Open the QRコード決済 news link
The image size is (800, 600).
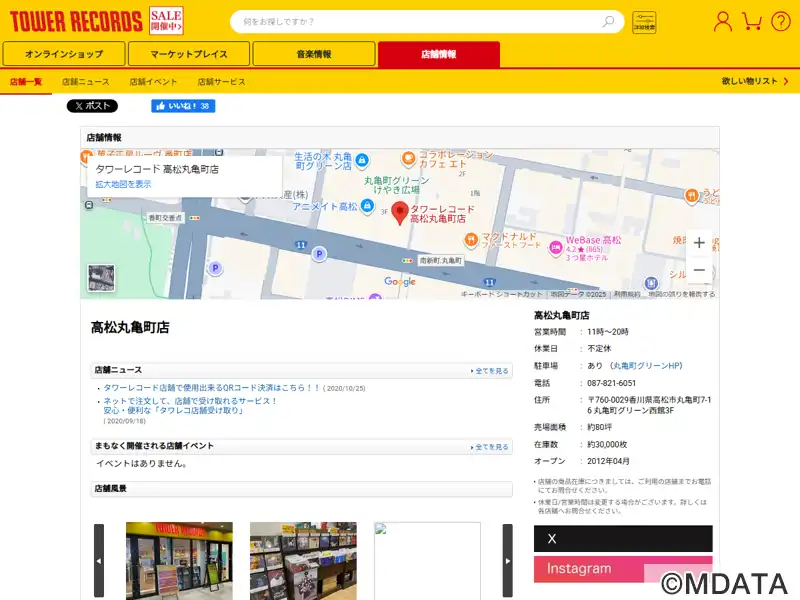[212, 388]
